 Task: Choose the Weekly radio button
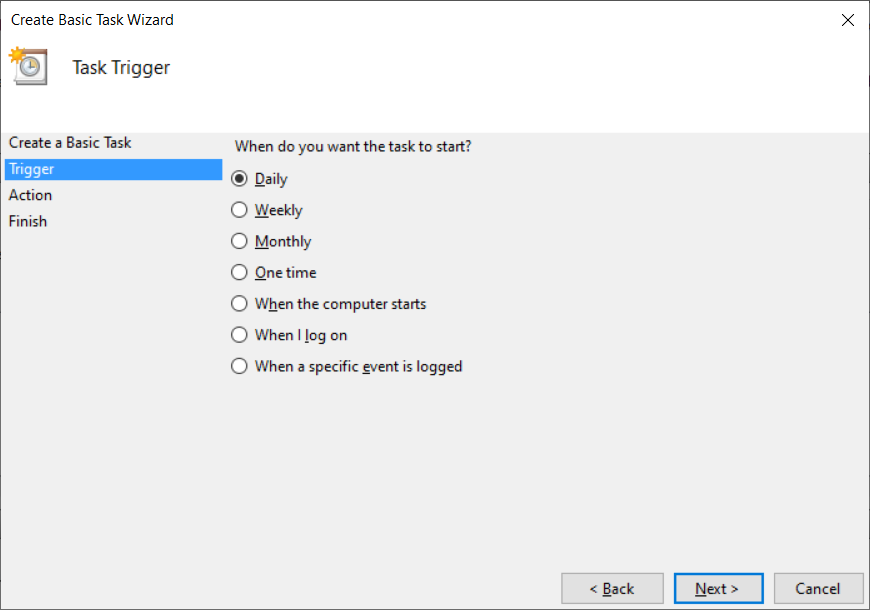[x=239, y=210]
